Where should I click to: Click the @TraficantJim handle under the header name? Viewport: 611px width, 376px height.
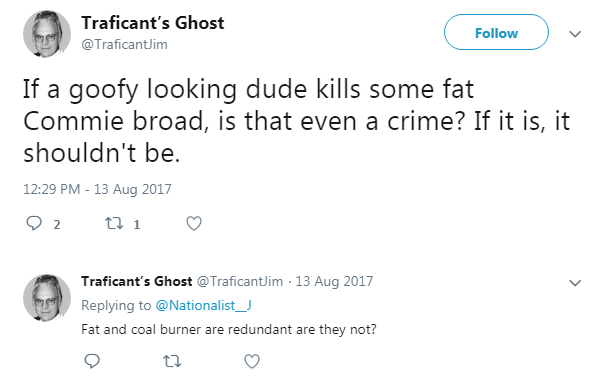pyautogui.click(x=124, y=44)
